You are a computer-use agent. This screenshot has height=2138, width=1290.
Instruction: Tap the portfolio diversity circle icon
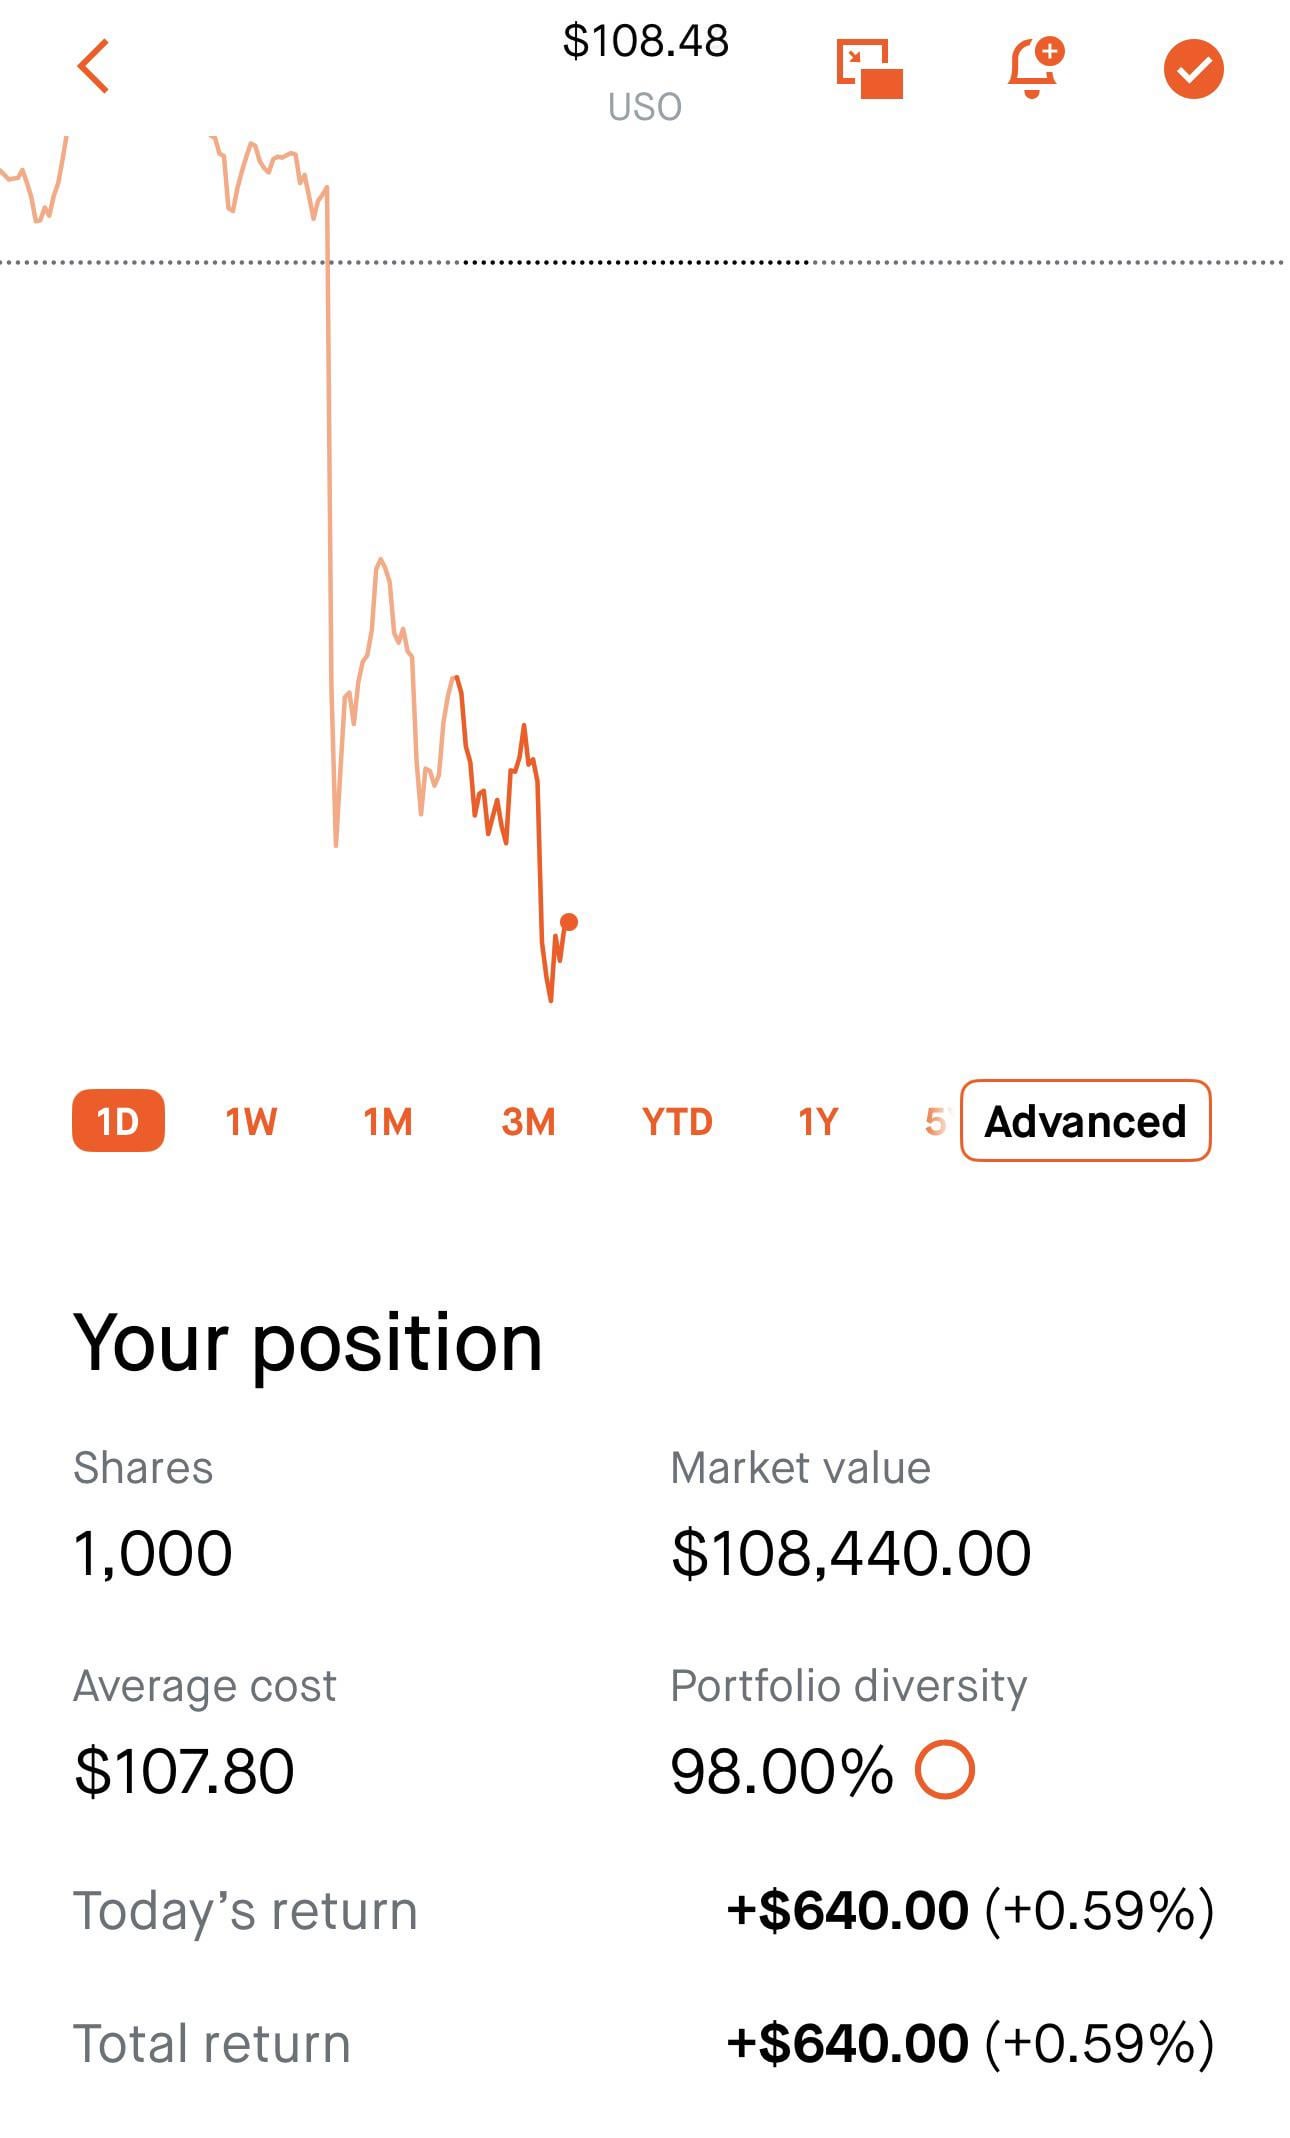944,1770
